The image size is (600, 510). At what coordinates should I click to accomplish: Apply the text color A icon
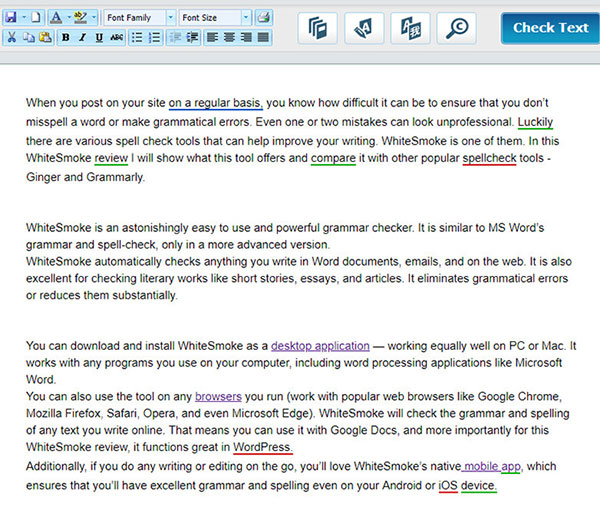[x=56, y=17]
